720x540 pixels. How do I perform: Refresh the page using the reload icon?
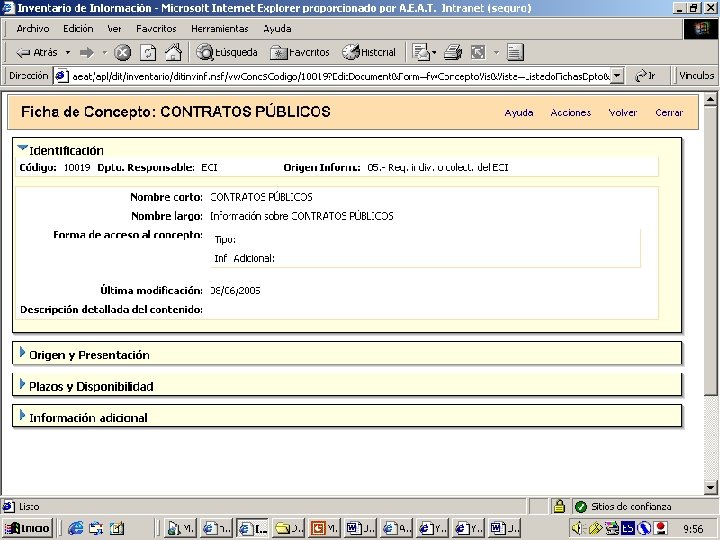pos(148,52)
